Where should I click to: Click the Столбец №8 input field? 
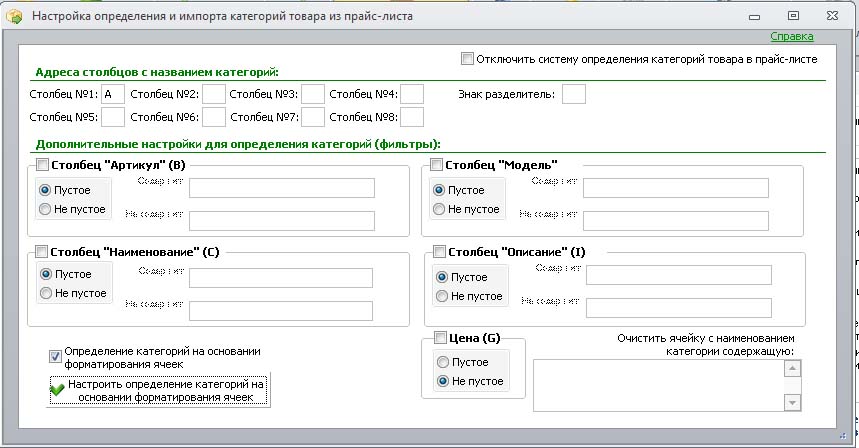click(x=412, y=117)
